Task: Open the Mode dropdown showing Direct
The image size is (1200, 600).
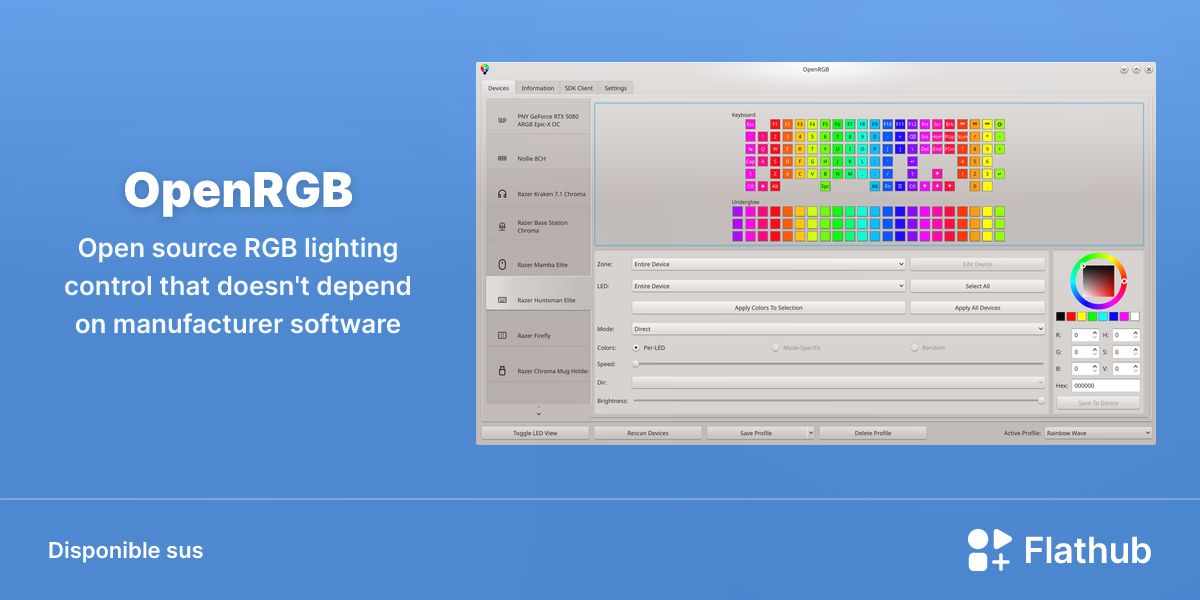Action: (838, 328)
